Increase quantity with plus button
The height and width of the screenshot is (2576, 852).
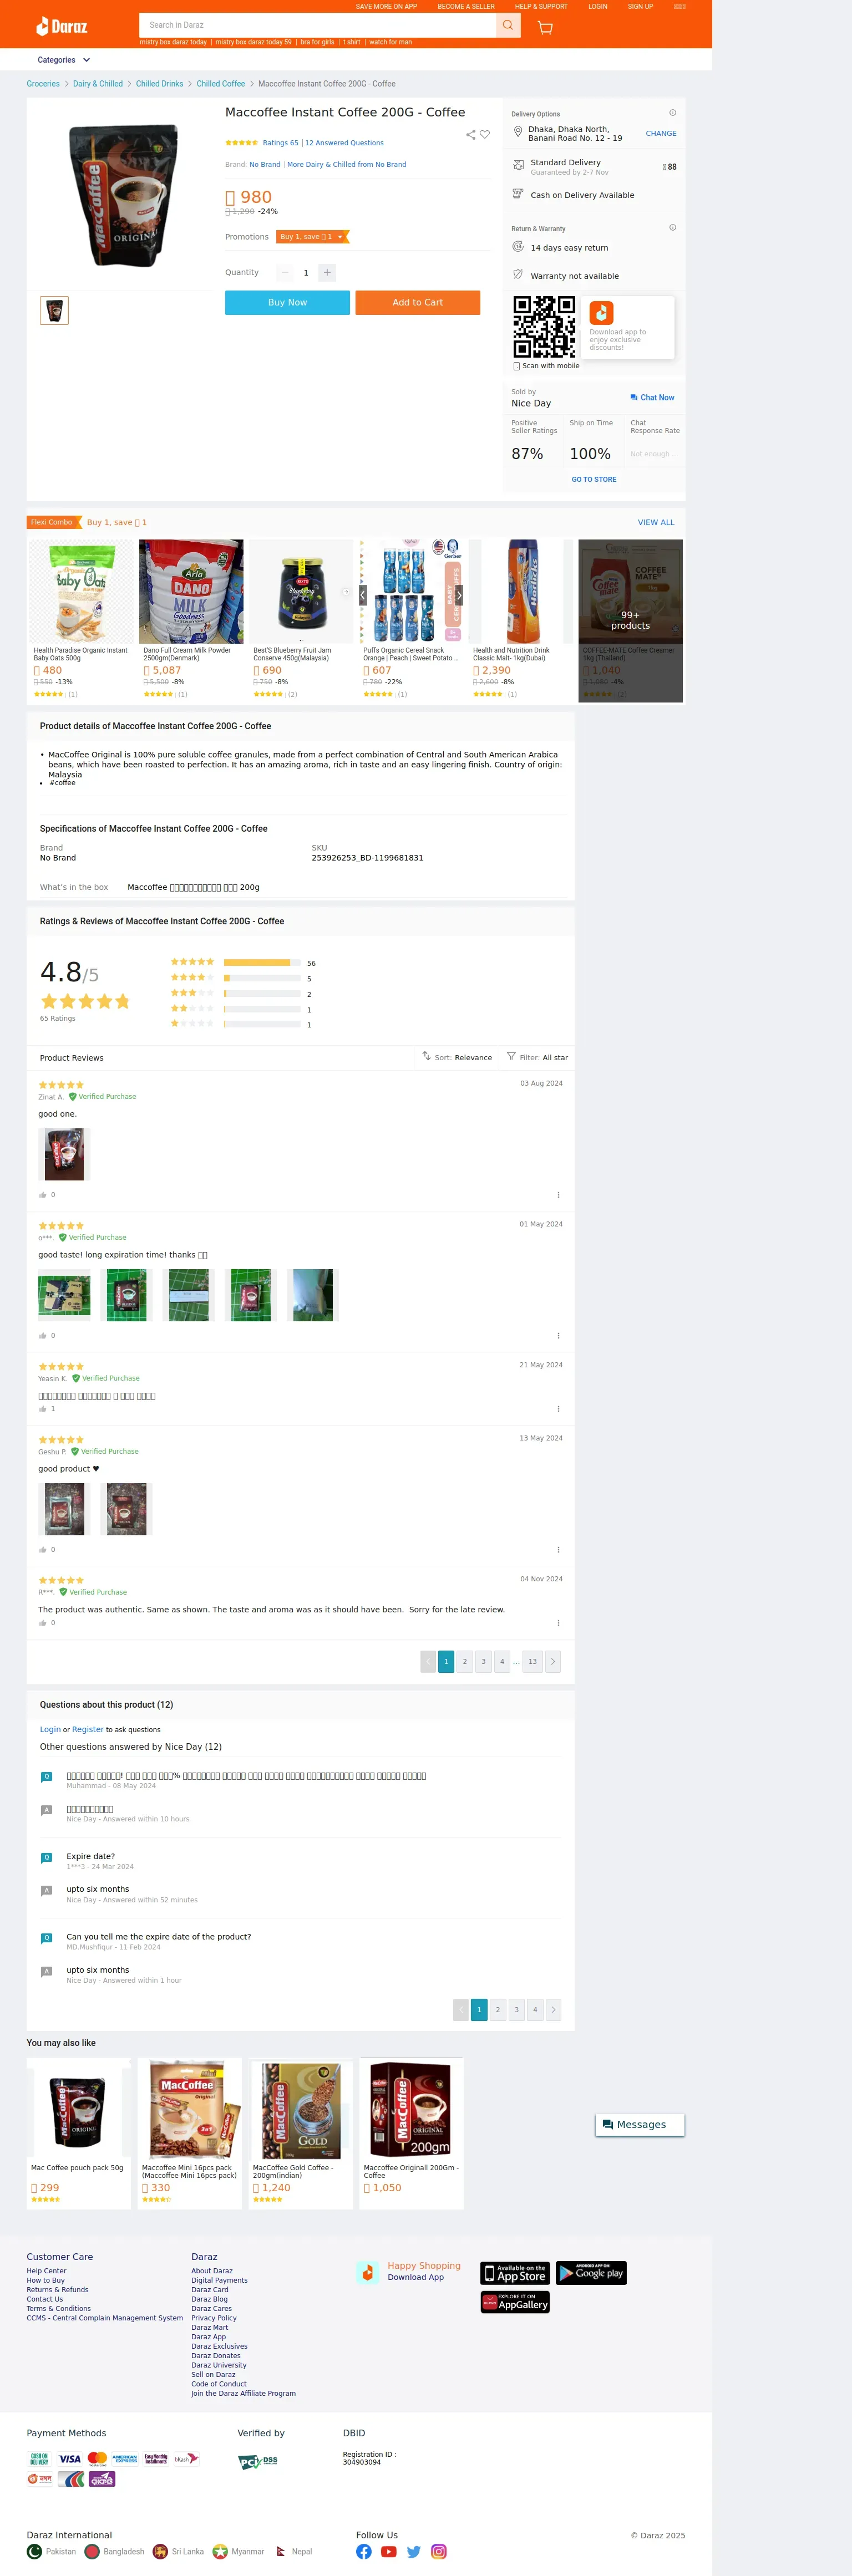tap(327, 272)
